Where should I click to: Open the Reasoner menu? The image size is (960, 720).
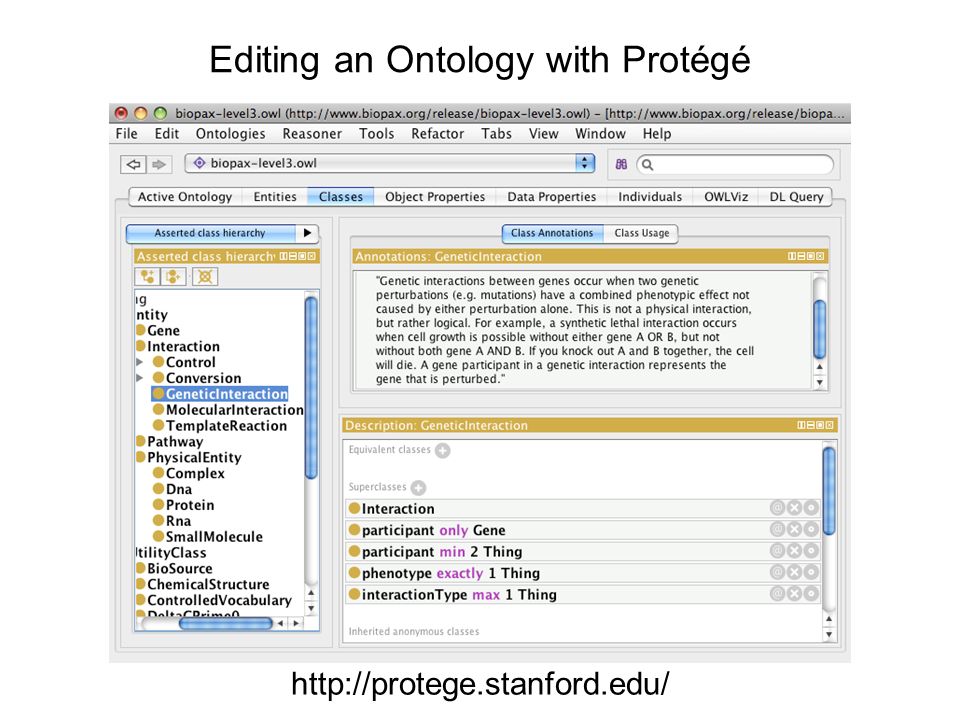click(x=312, y=133)
